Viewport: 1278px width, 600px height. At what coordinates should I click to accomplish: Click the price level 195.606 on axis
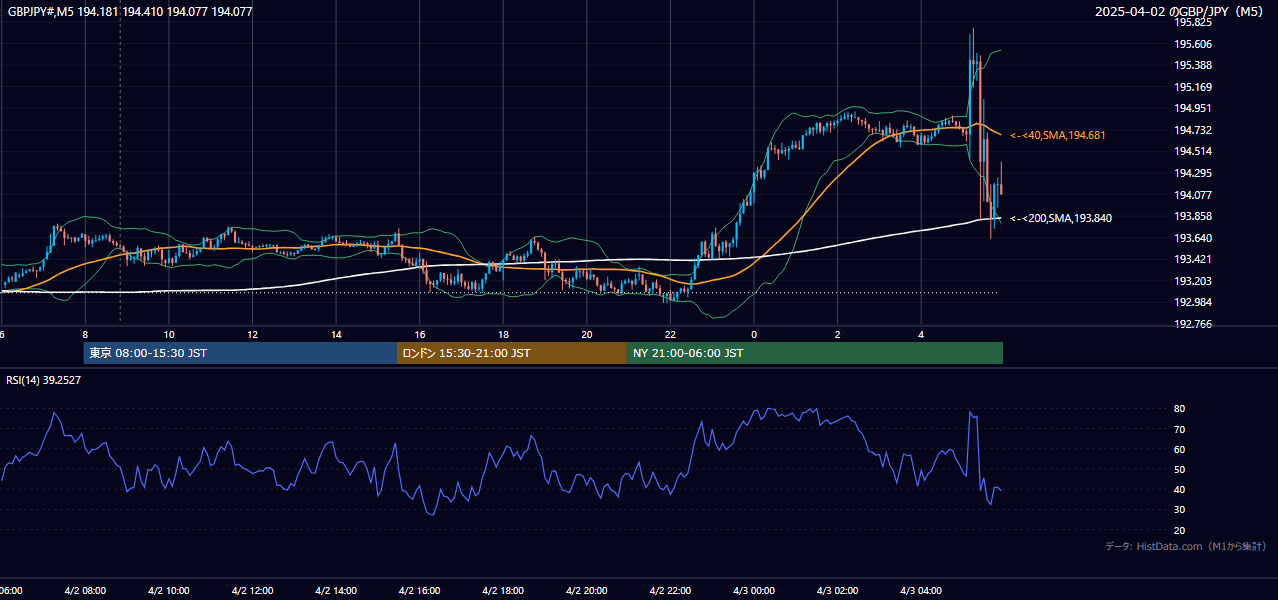[1193, 44]
